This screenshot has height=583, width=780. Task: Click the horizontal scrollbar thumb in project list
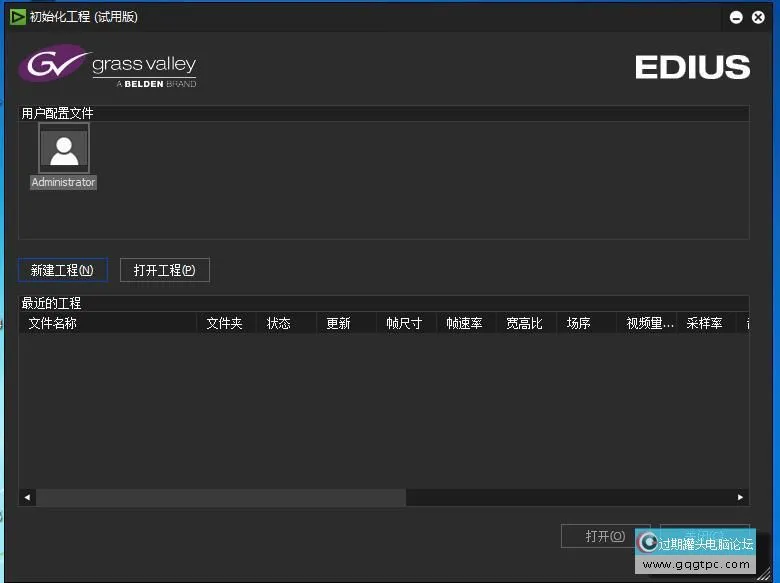point(221,497)
